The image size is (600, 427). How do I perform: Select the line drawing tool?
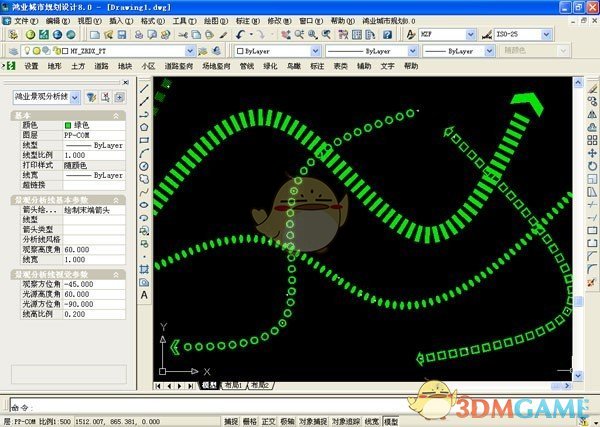pos(144,89)
